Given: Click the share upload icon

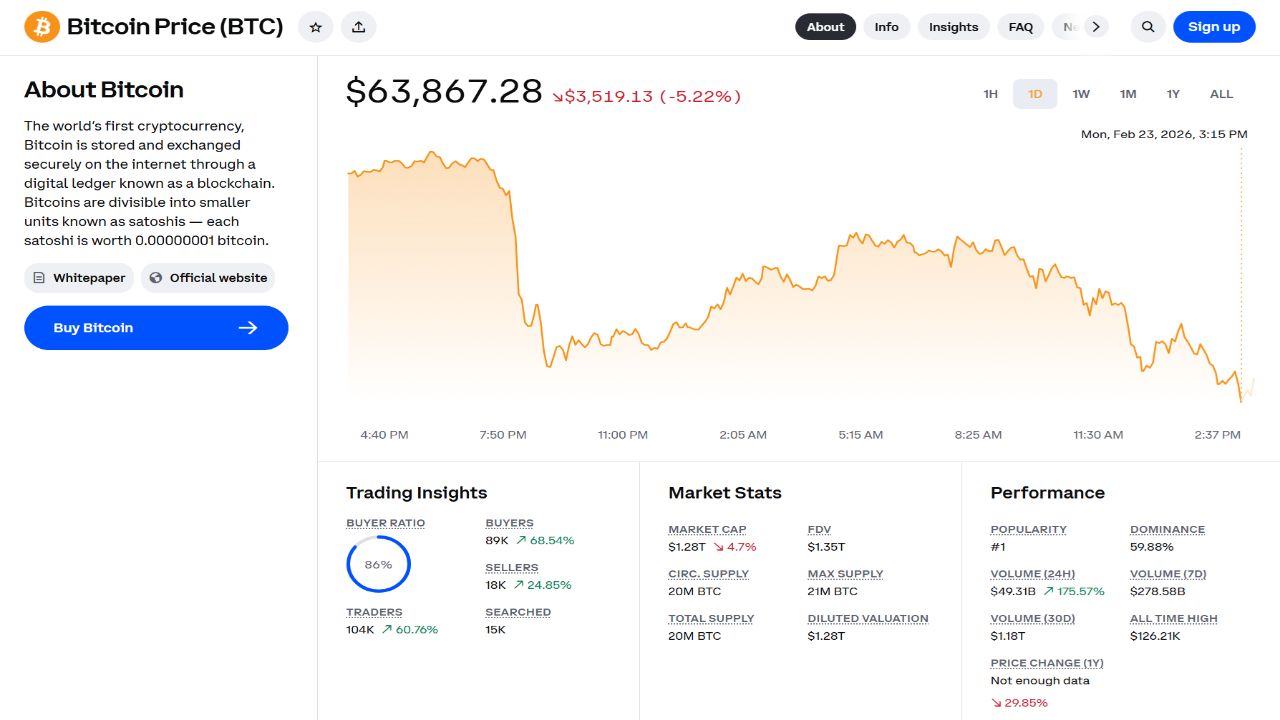Looking at the screenshot, I should click(358, 27).
